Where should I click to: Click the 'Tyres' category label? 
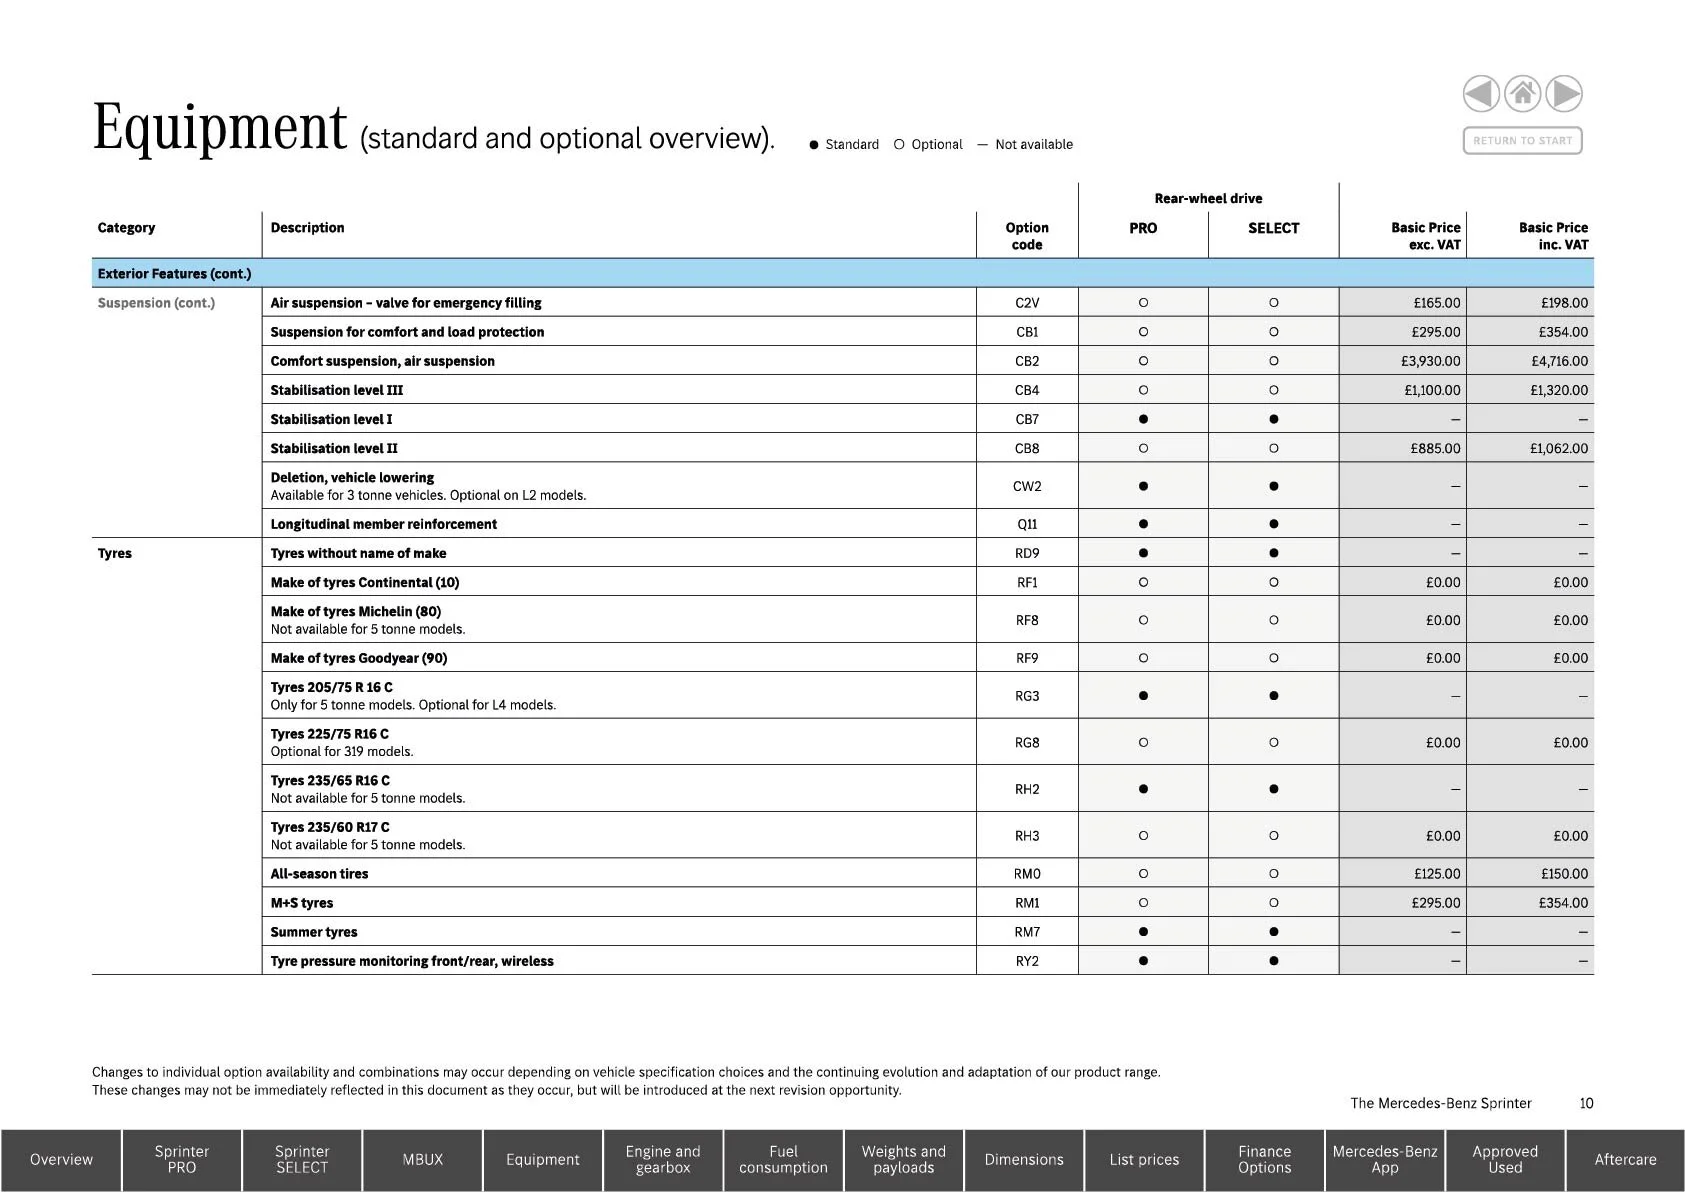tap(115, 553)
